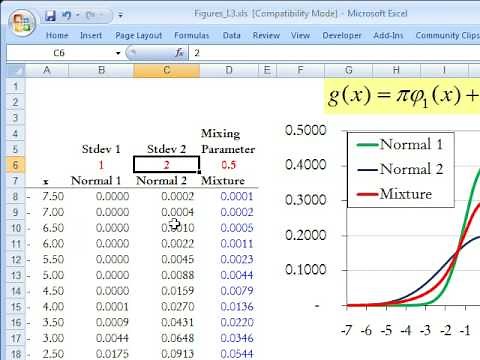The height and width of the screenshot is (360, 480).
Task: Switch to the Insert tab
Action: [x=91, y=35]
